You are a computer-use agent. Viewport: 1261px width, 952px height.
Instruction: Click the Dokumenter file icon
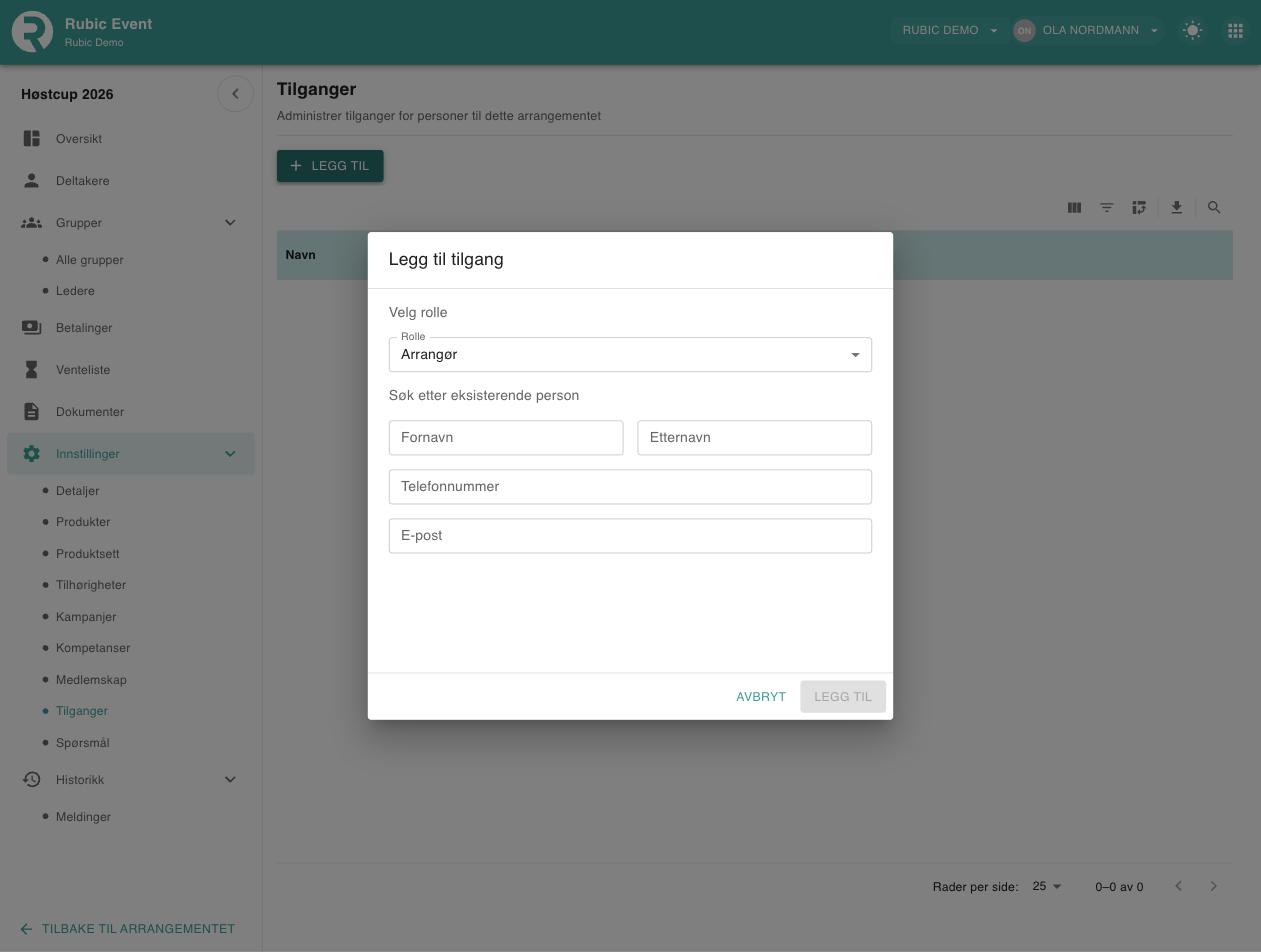point(32,412)
